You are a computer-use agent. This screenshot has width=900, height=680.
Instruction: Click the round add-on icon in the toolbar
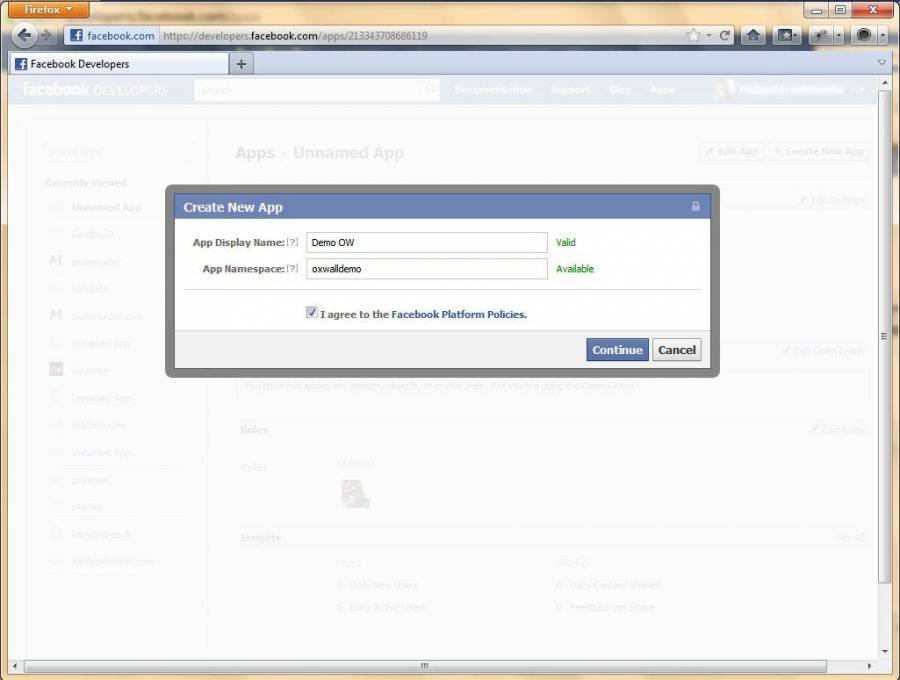863,36
